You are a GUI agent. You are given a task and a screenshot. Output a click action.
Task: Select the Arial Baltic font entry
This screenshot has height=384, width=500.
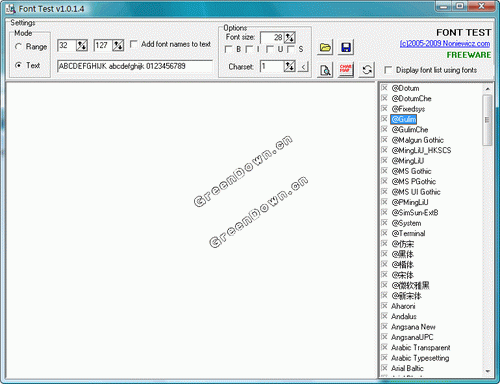(x=407, y=368)
